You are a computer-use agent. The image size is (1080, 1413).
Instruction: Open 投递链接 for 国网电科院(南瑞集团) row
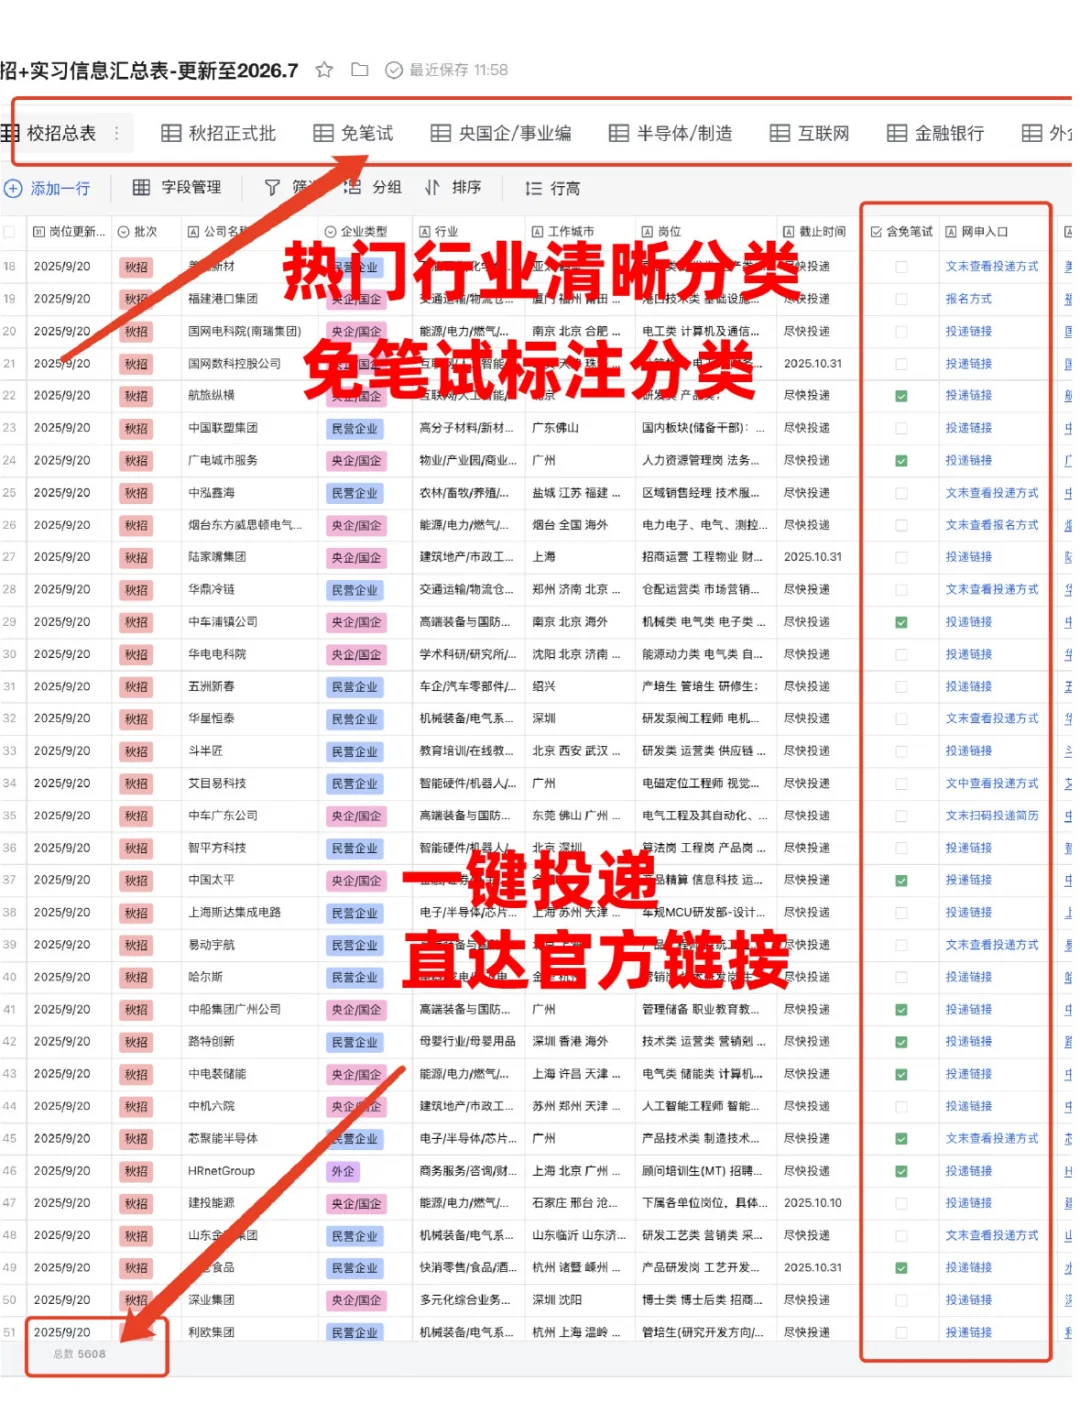(969, 332)
